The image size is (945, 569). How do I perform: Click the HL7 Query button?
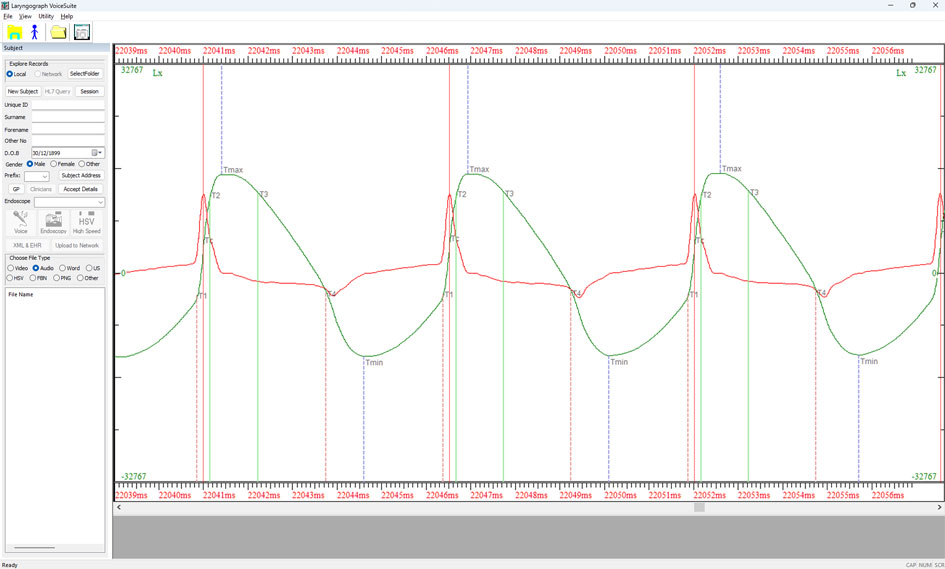tap(58, 92)
